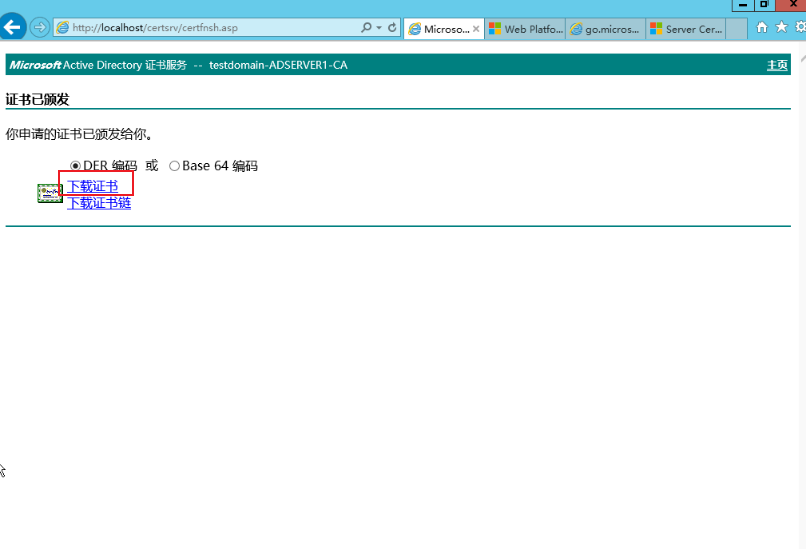
Task: Click the 下载证书链 link
Action: 99,203
